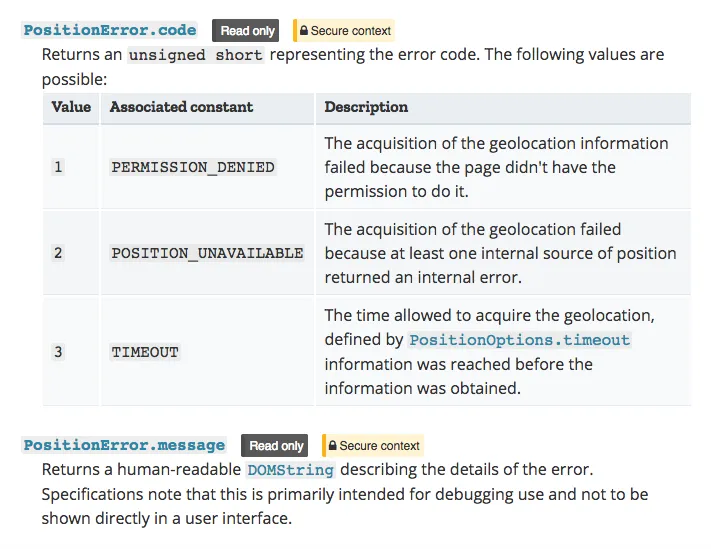This screenshot has width=711, height=549.
Task: Select the TIMEOUT constant cell
Action: (x=145, y=352)
